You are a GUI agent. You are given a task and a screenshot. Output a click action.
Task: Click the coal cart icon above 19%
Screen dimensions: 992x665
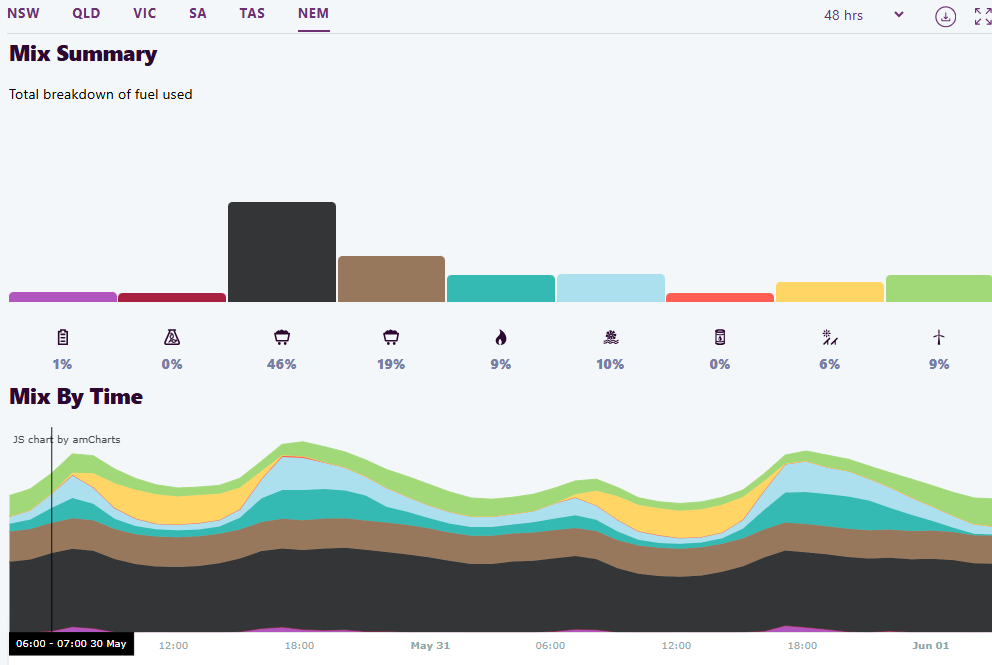tap(391, 338)
